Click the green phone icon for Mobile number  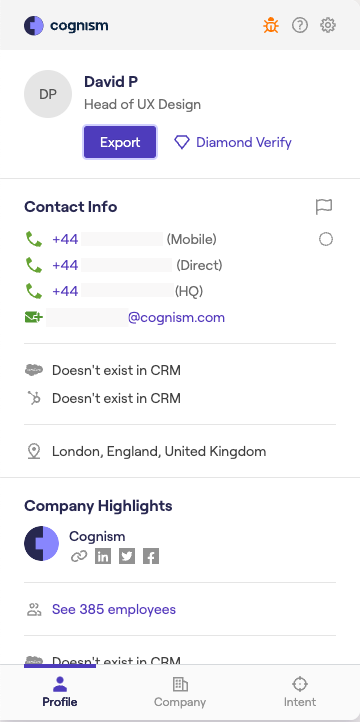tap(33, 239)
